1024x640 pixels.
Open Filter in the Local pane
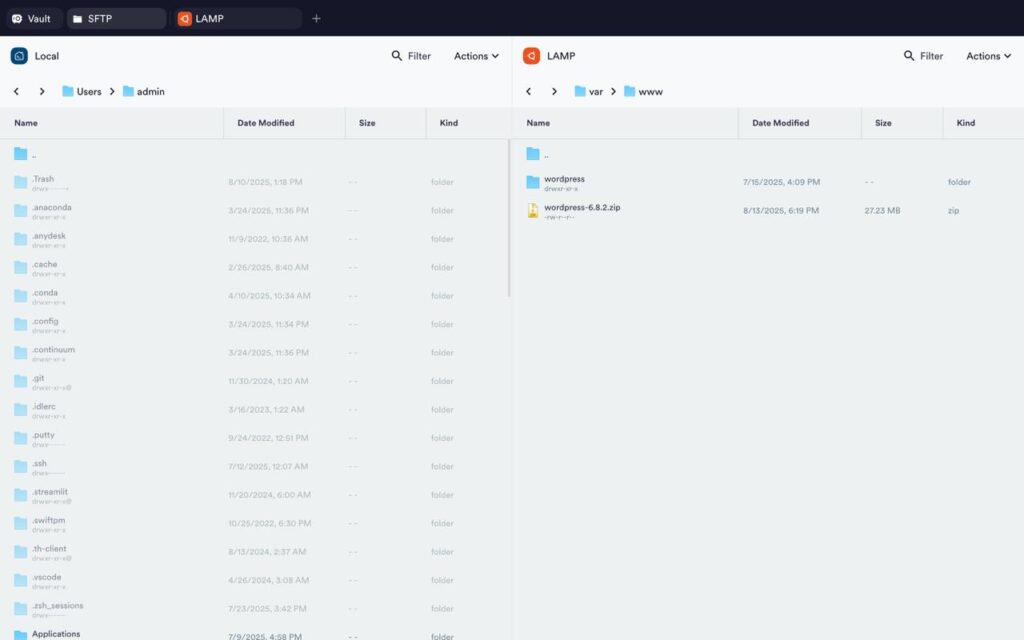tap(411, 56)
